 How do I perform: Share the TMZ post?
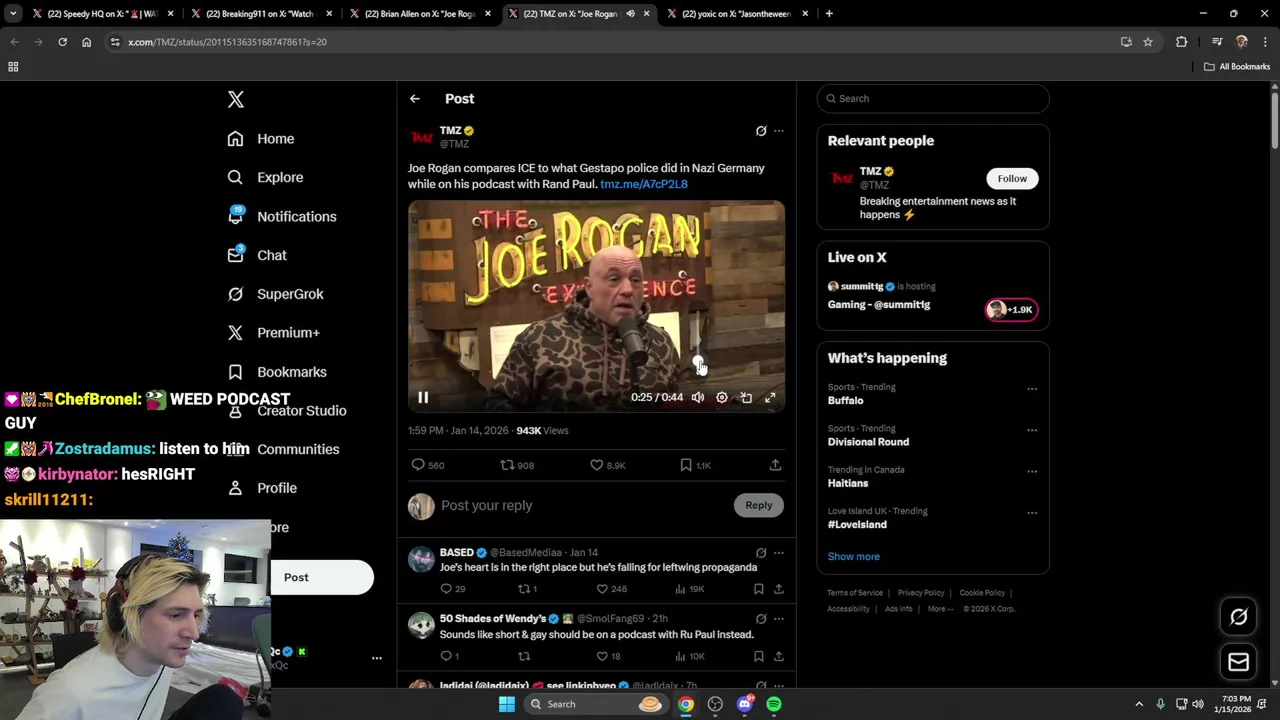pyautogui.click(x=775, y=465)
